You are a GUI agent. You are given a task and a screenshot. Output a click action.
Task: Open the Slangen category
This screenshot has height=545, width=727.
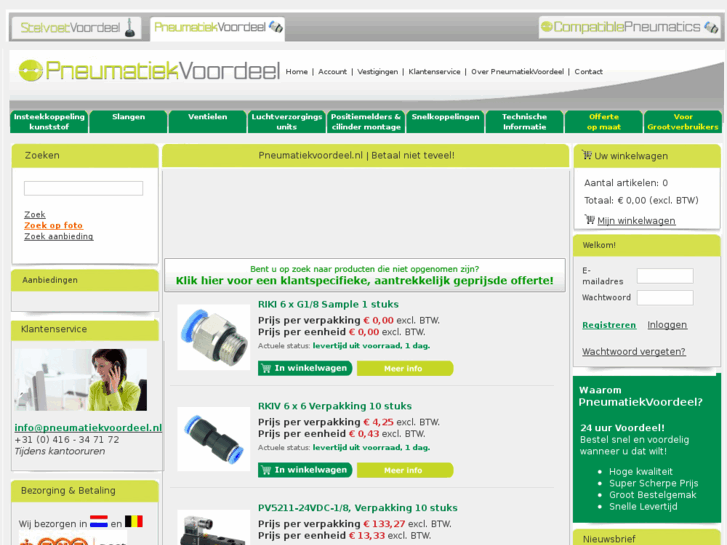pos(128,122)
